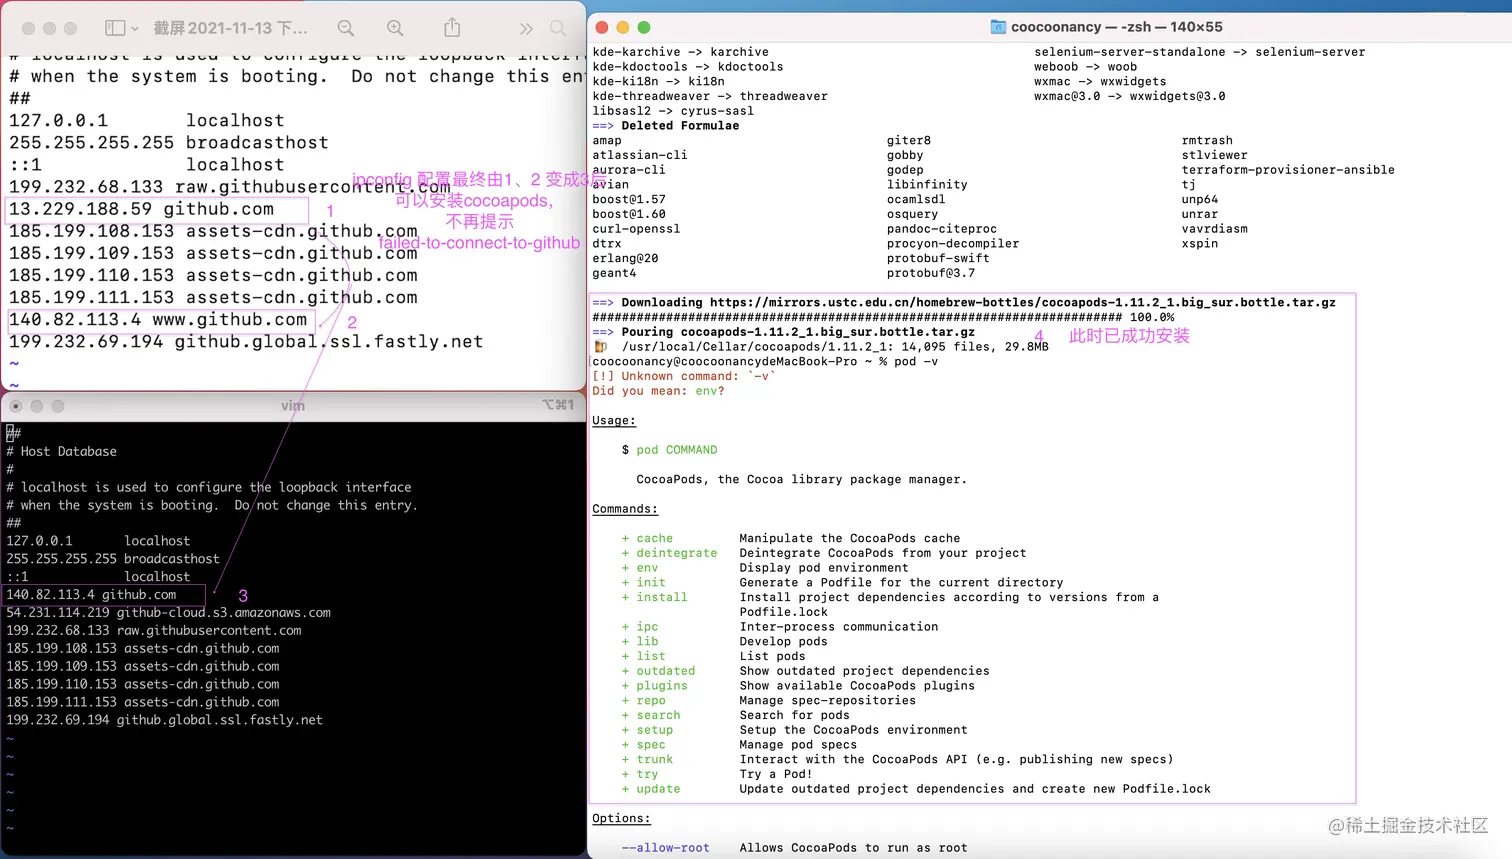Zoom in using the Preview magnifier plus icon
The width and height of the screenshot is (1512, 859).
(x=396, y=28)
